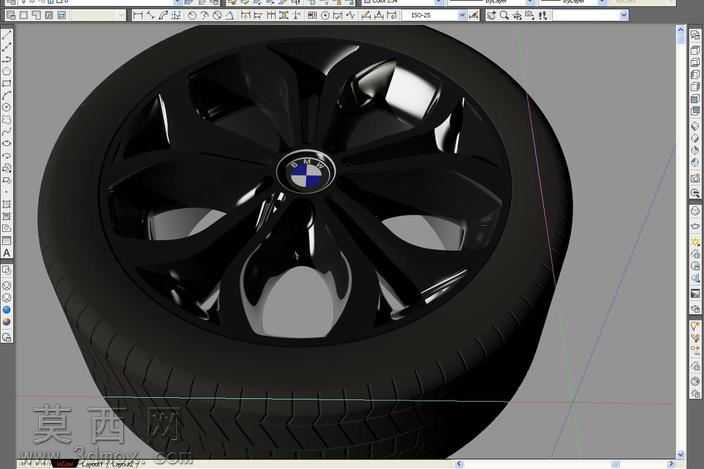Select the Circle tool
The height and width of the screenshot is (469, 704).
point(7,107)
